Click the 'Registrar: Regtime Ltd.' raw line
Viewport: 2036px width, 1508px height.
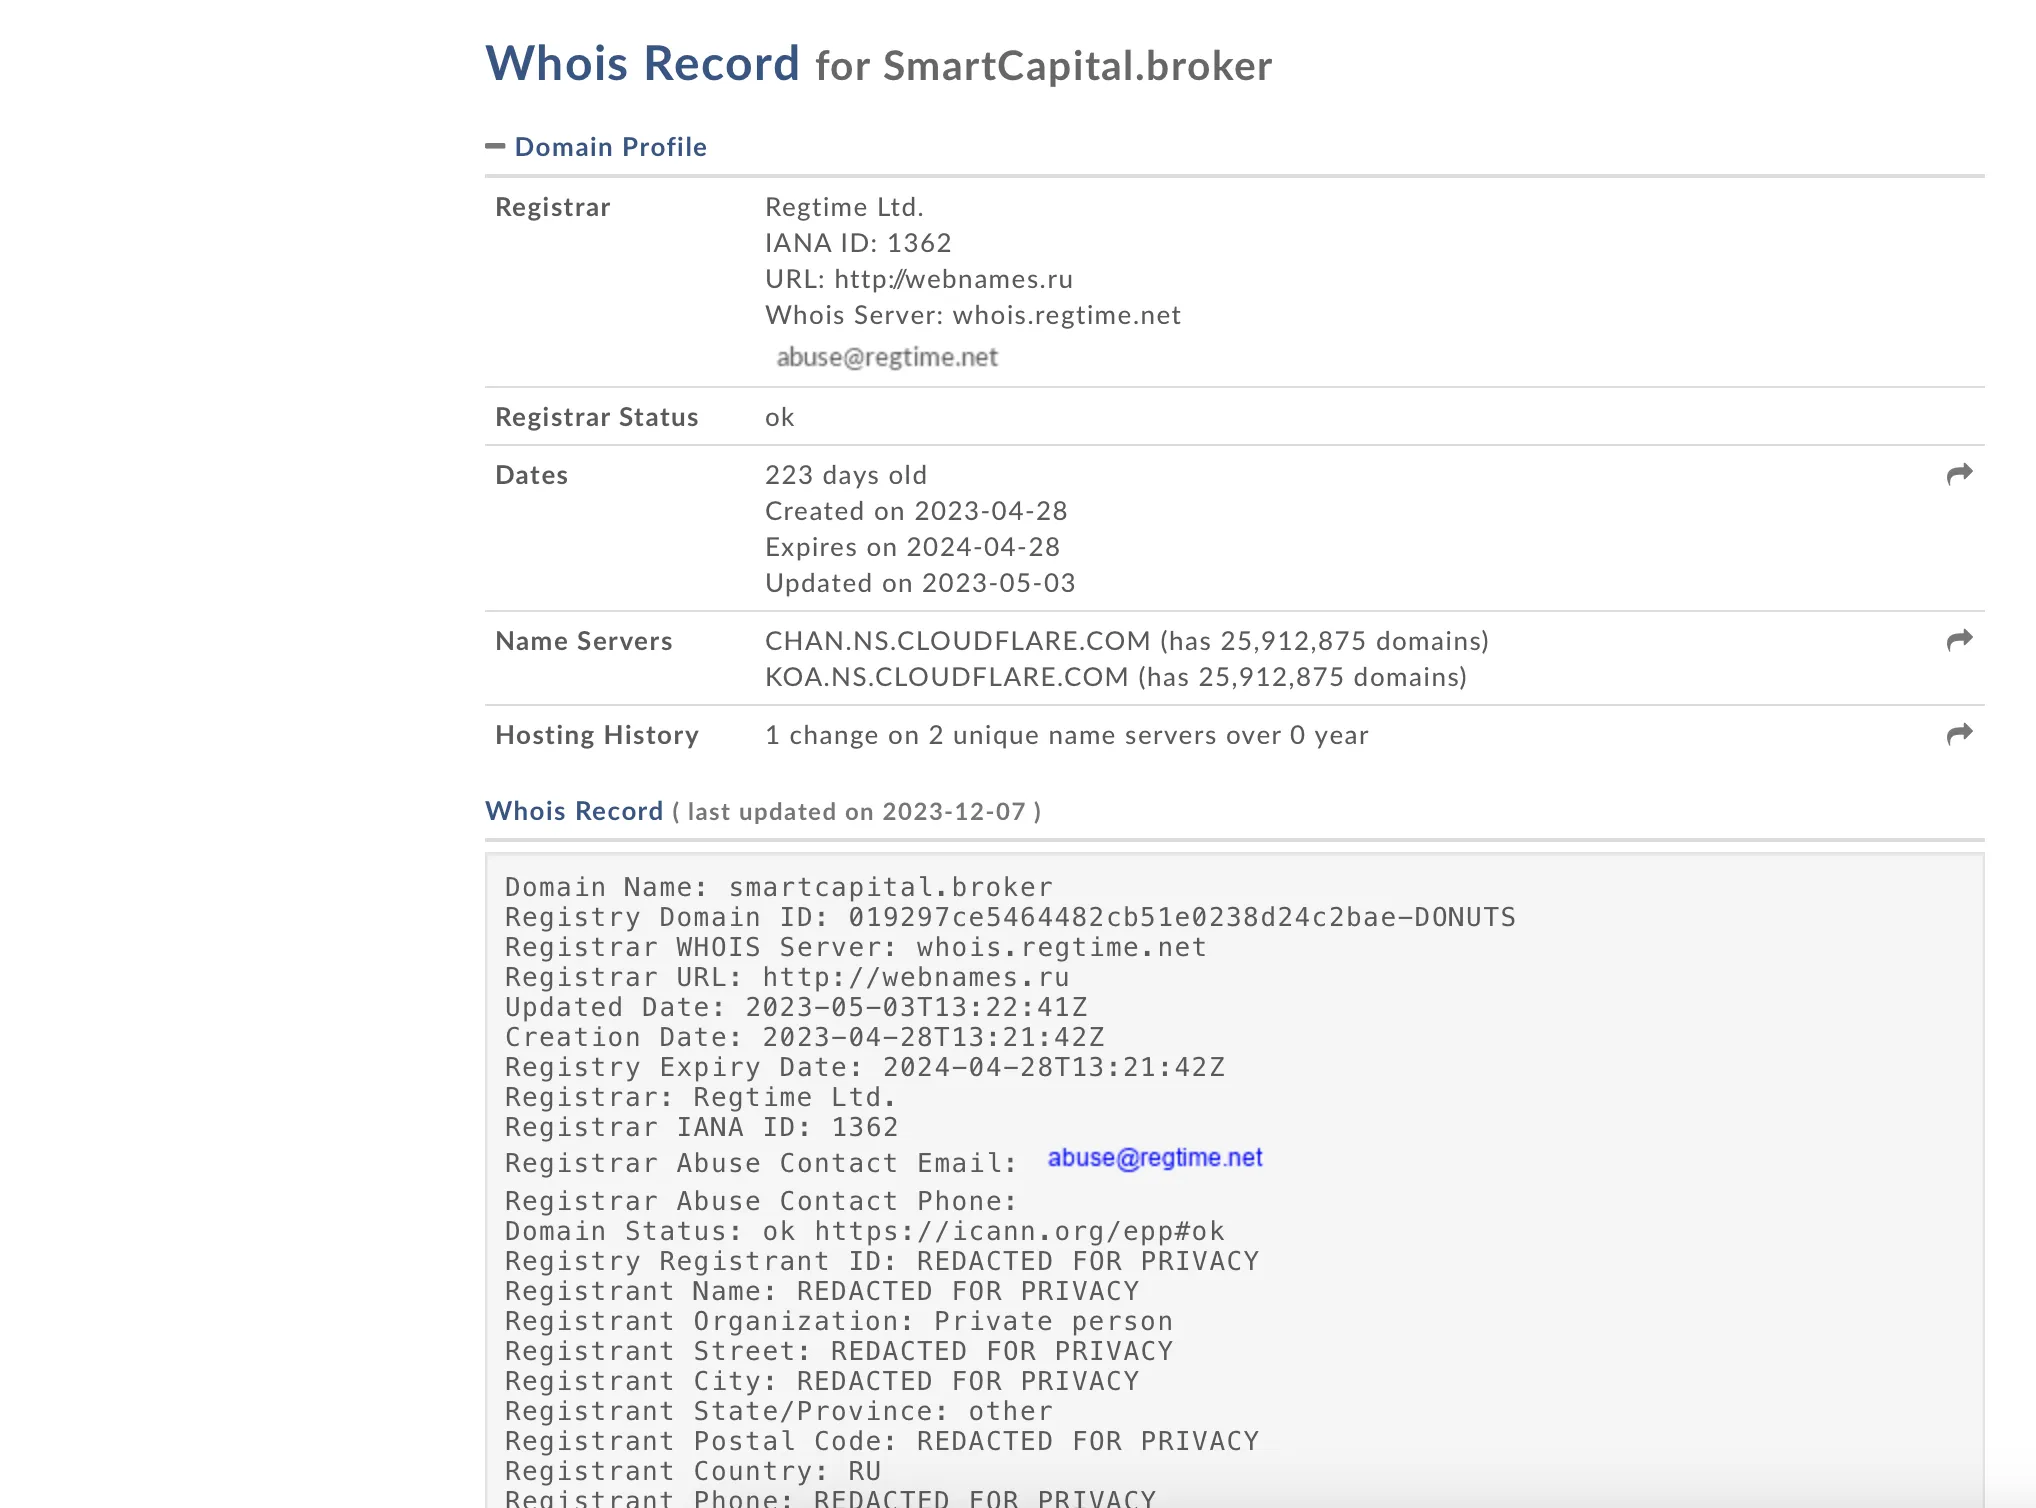click(x=700, y=1098)
